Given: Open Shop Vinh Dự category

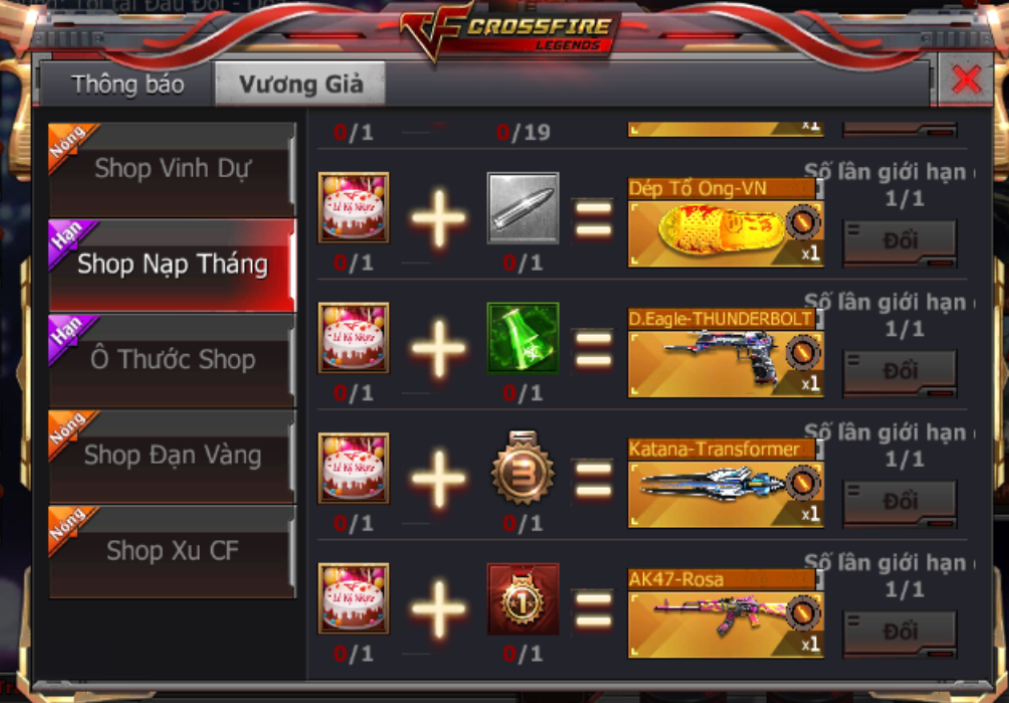Looking at the screenshot, I should (172, 169).
